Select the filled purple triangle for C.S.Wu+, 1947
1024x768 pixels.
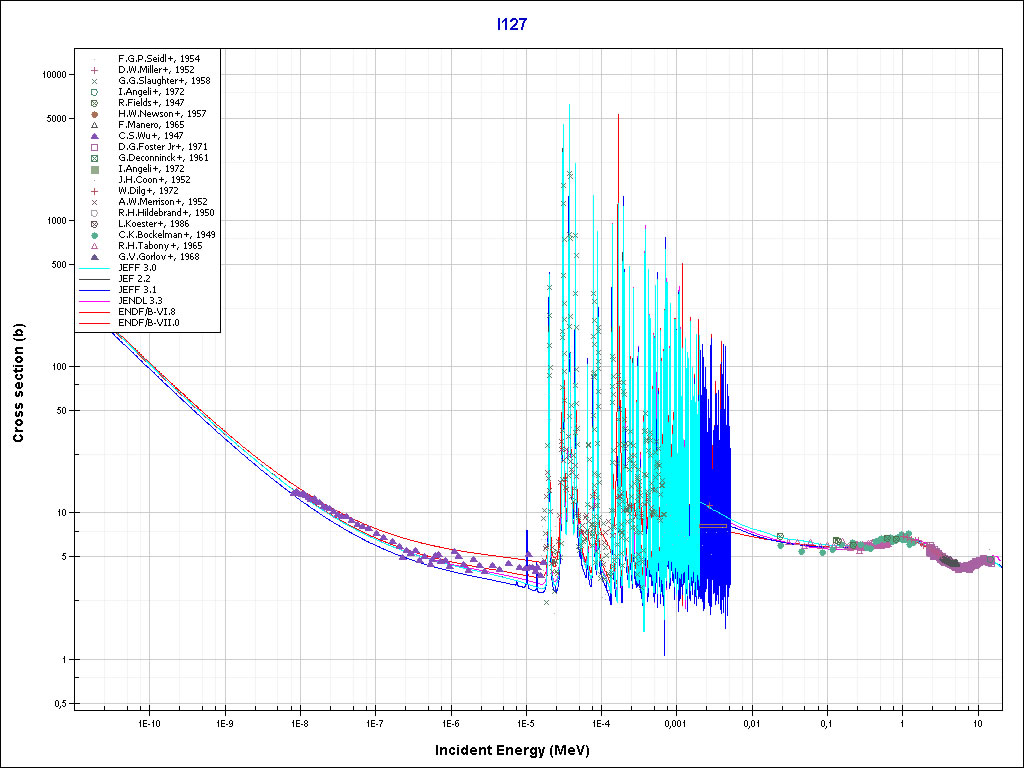click(93, 136)
